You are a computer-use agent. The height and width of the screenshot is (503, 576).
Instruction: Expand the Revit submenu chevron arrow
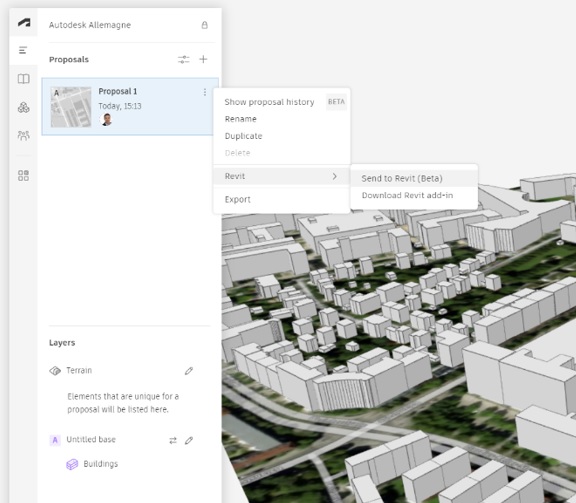click(x=334, y=176)
